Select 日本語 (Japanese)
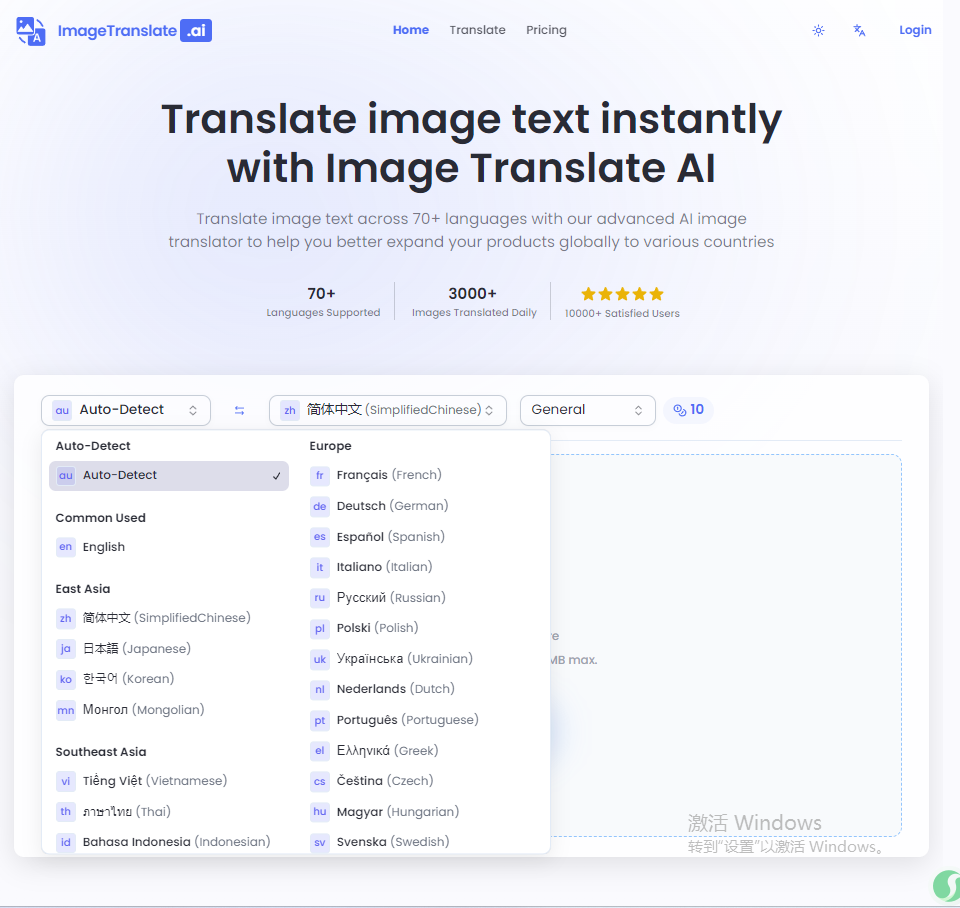The height and width of the screenshot is (908, 960). click(168, 648)
